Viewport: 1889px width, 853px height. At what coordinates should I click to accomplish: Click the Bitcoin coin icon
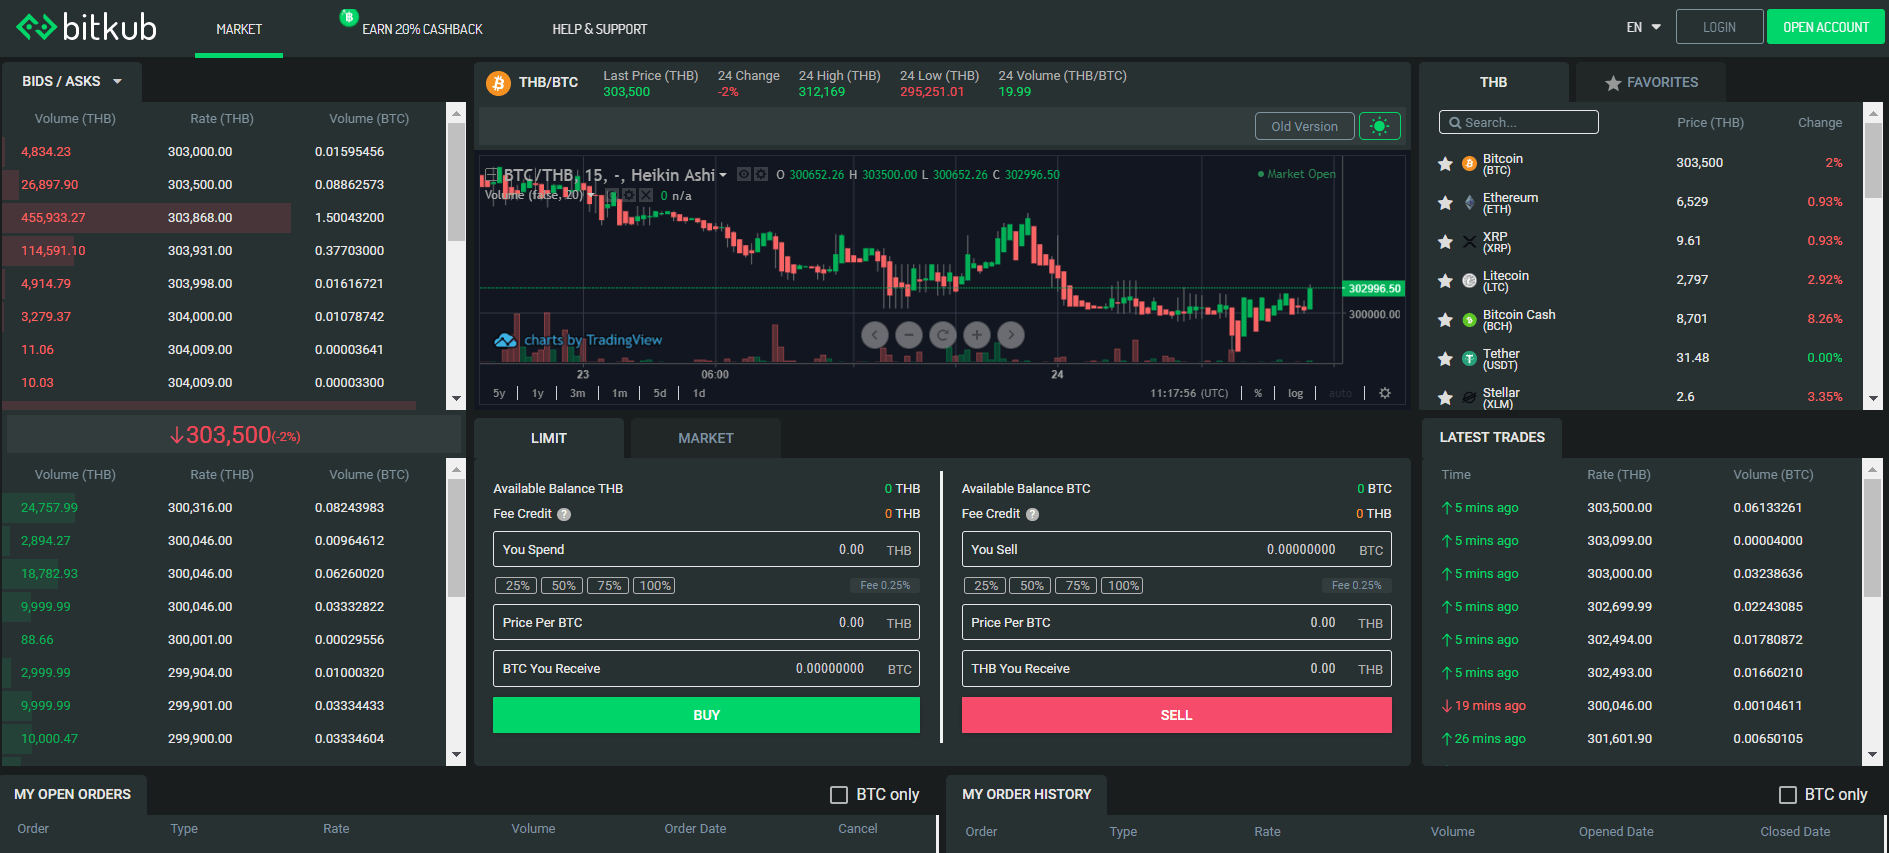pos(1469,164)
